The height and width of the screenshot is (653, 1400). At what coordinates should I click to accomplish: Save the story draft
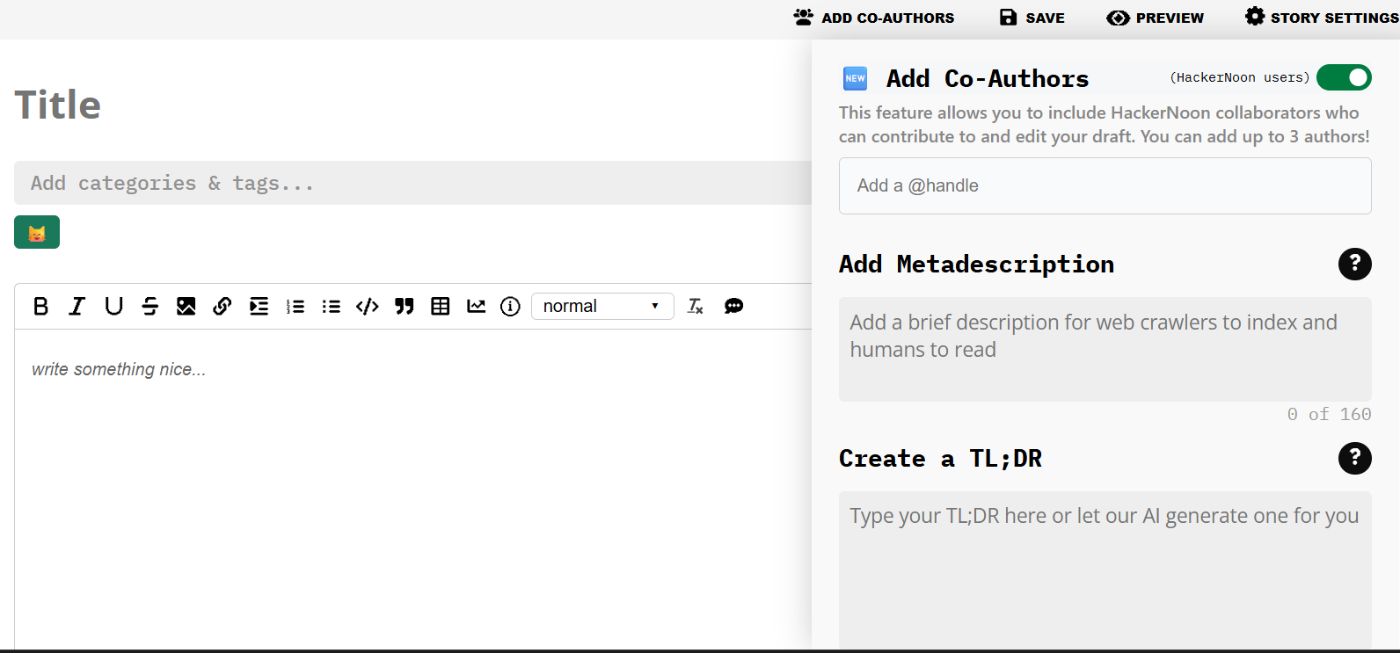click(1032, 17)
